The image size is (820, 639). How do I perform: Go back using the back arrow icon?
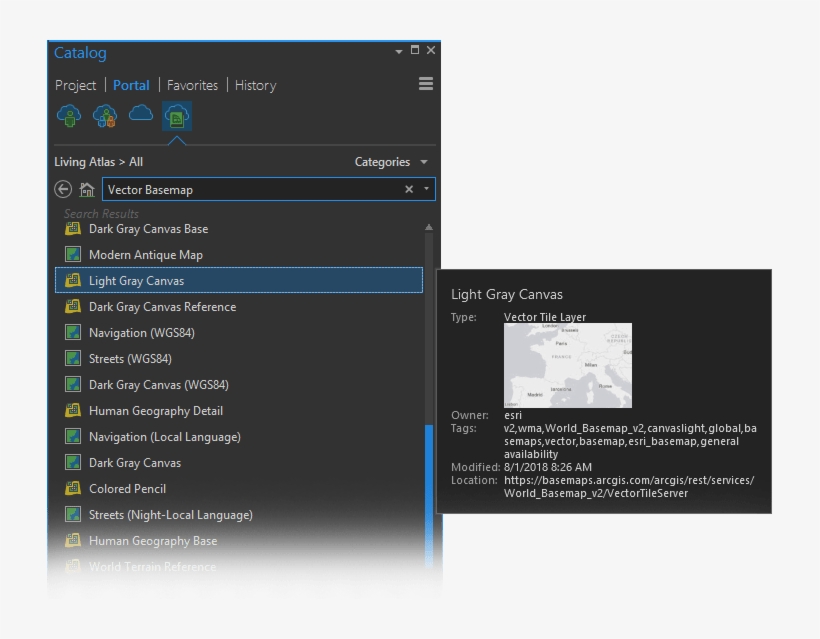[x=63, y=189]
